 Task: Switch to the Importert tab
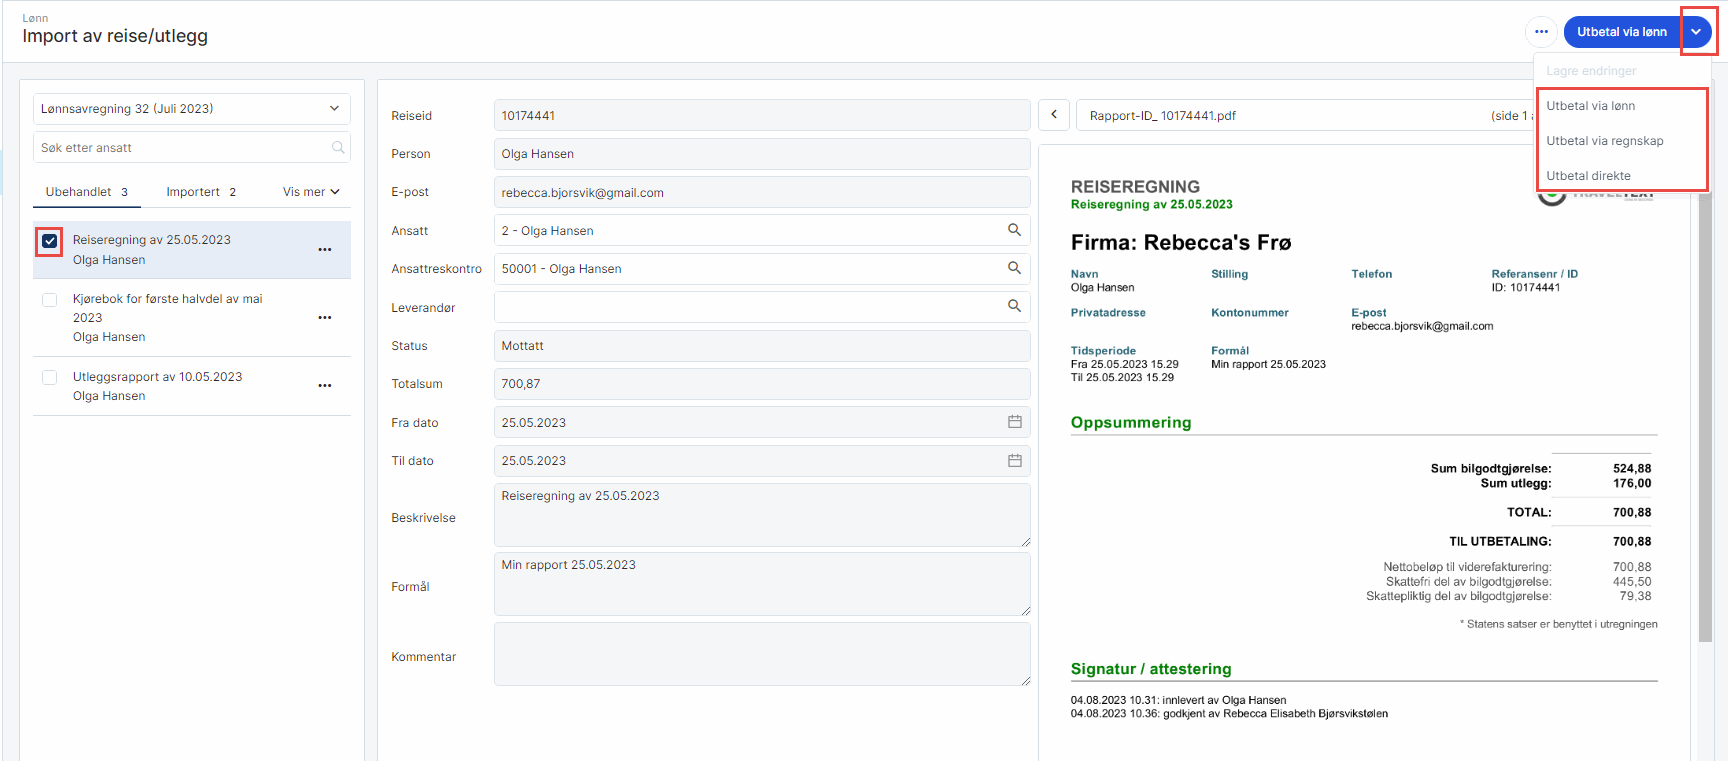coord(200,192)
